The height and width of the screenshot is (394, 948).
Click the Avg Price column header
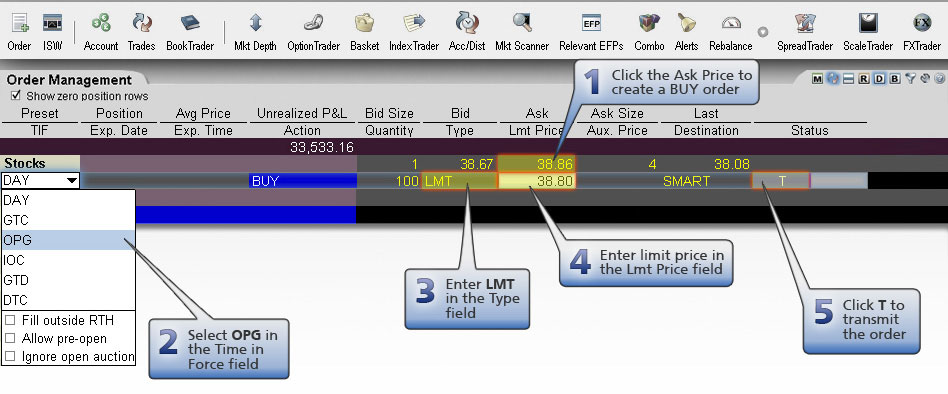pyautogui.click(x=203, y=114)
